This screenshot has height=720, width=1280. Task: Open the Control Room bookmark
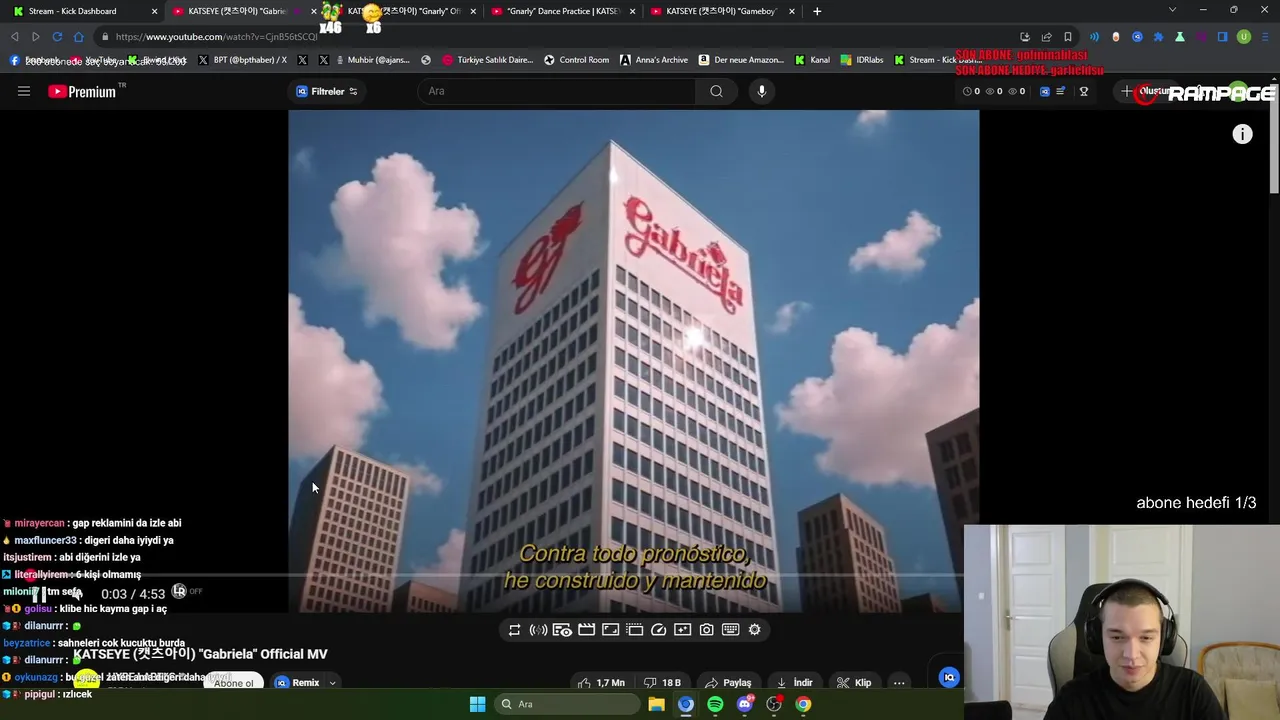(x=576, y=60)
